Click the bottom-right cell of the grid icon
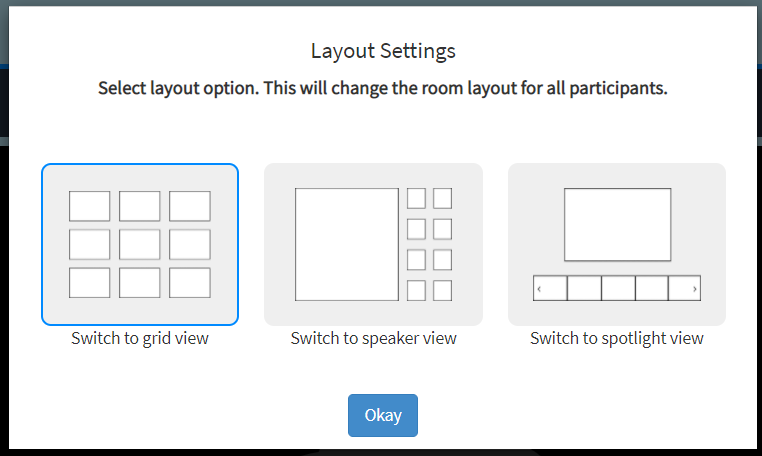The width and height of the screenshot is (762, 456). coord(190,282)
